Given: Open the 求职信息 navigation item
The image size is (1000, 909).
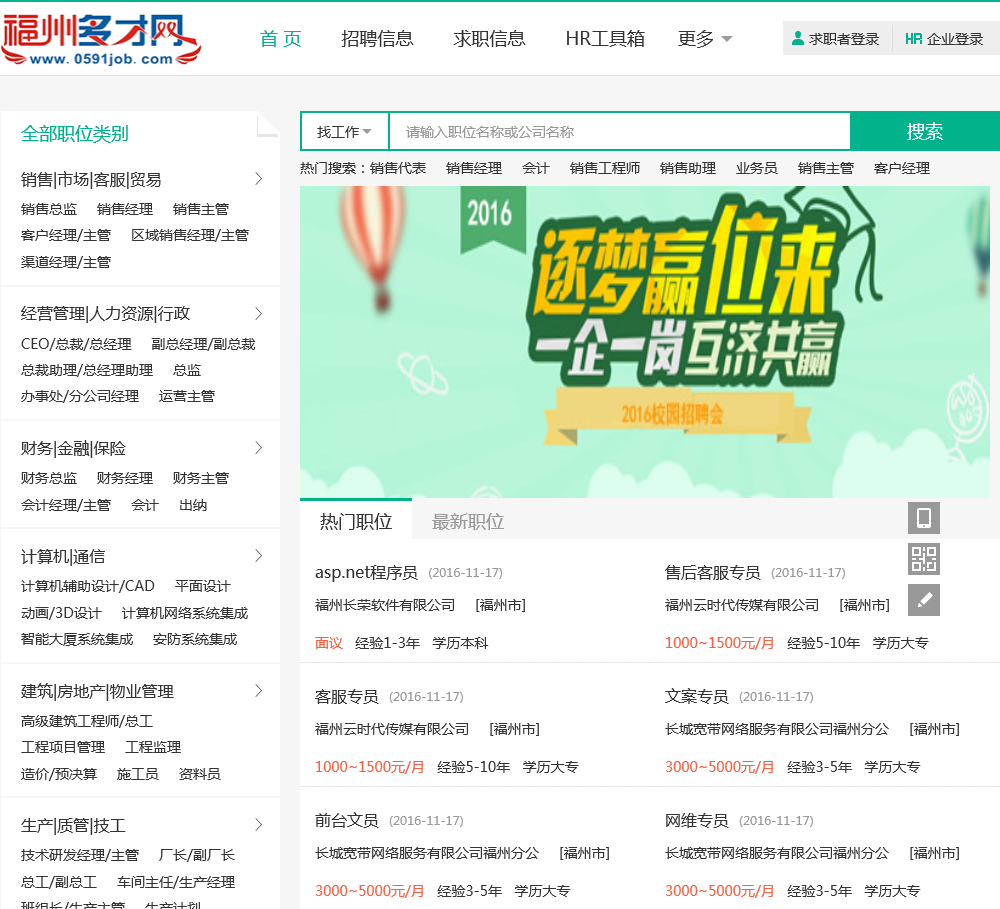Looking at the screenshot, I should point(489,39).
